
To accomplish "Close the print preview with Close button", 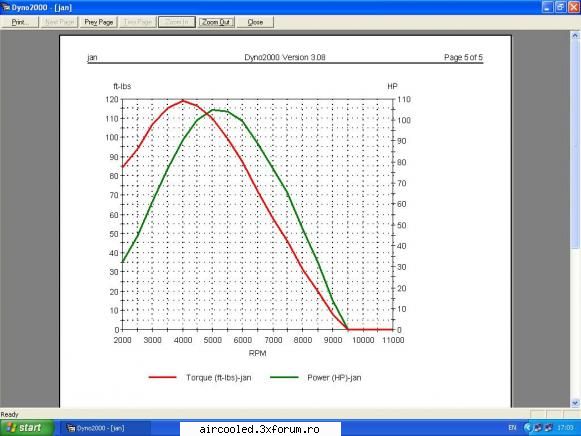I will tap(255, 22).
